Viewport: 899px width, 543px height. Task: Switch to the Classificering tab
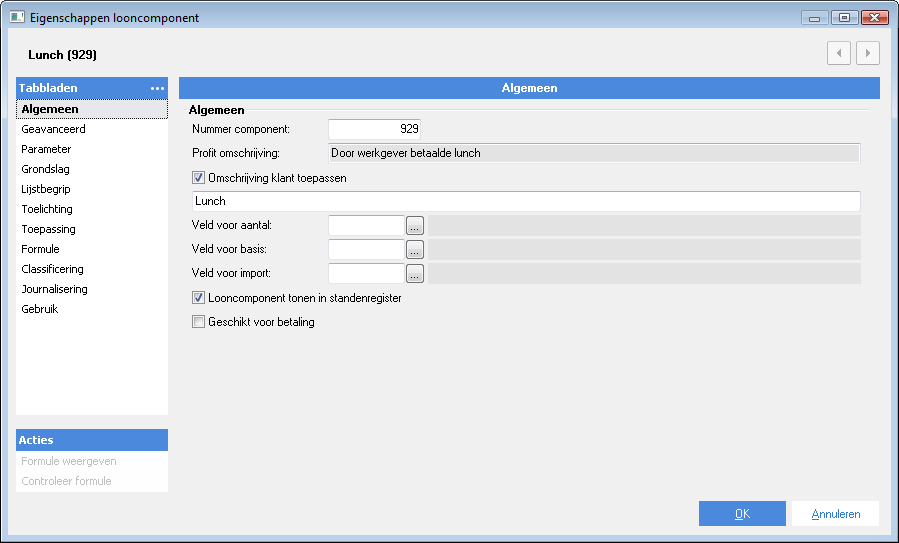(92, 269)
